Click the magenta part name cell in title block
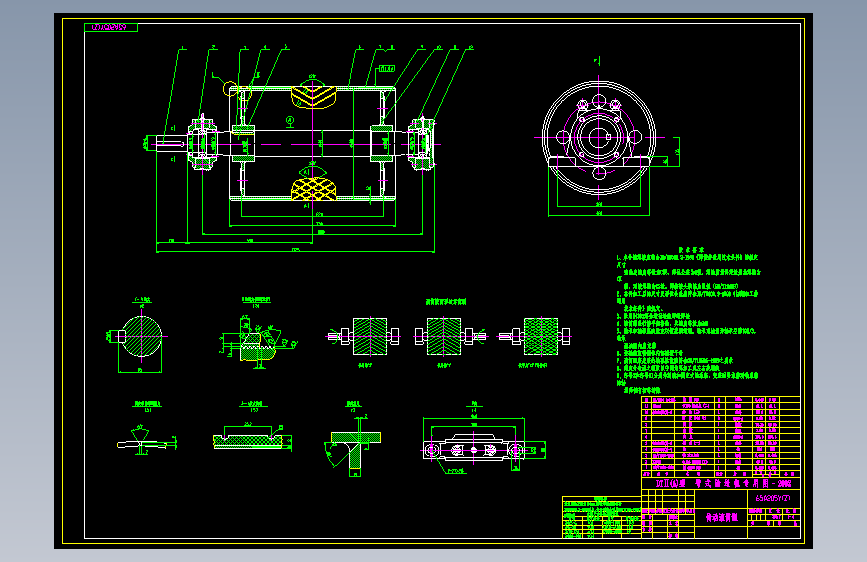 tap(721, 518)
